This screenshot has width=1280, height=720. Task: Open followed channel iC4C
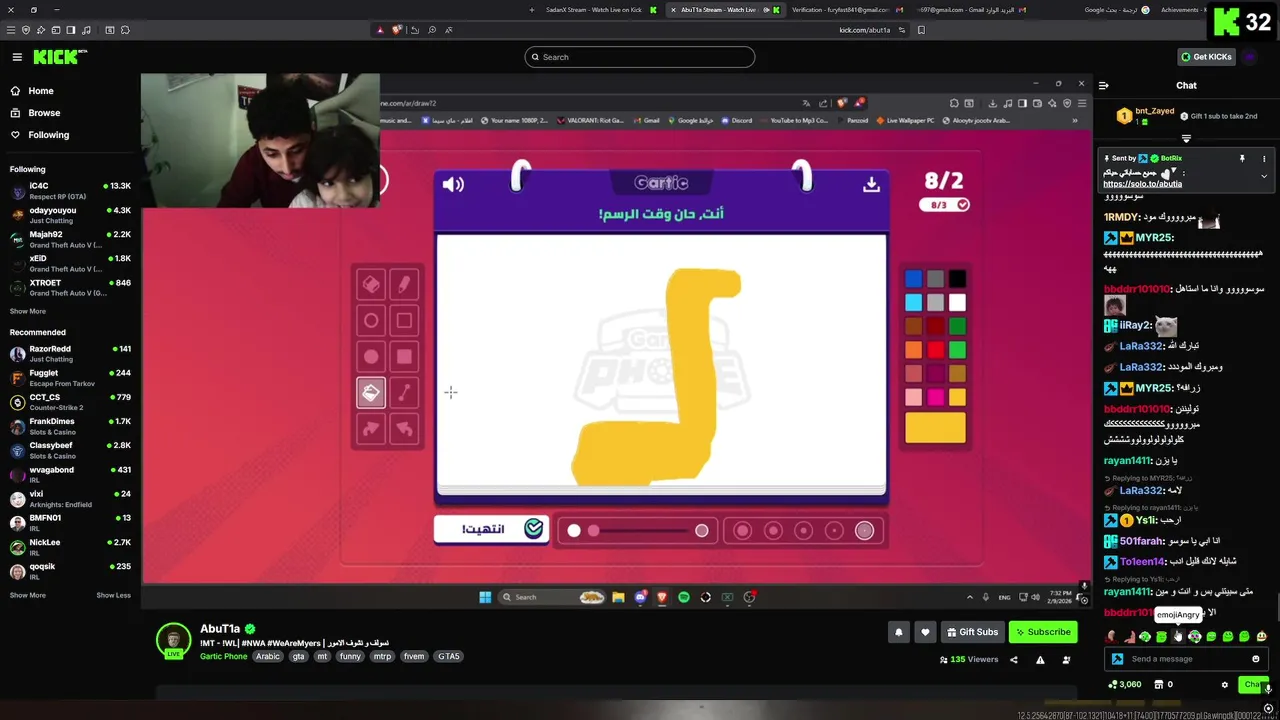tap(70, 190)
